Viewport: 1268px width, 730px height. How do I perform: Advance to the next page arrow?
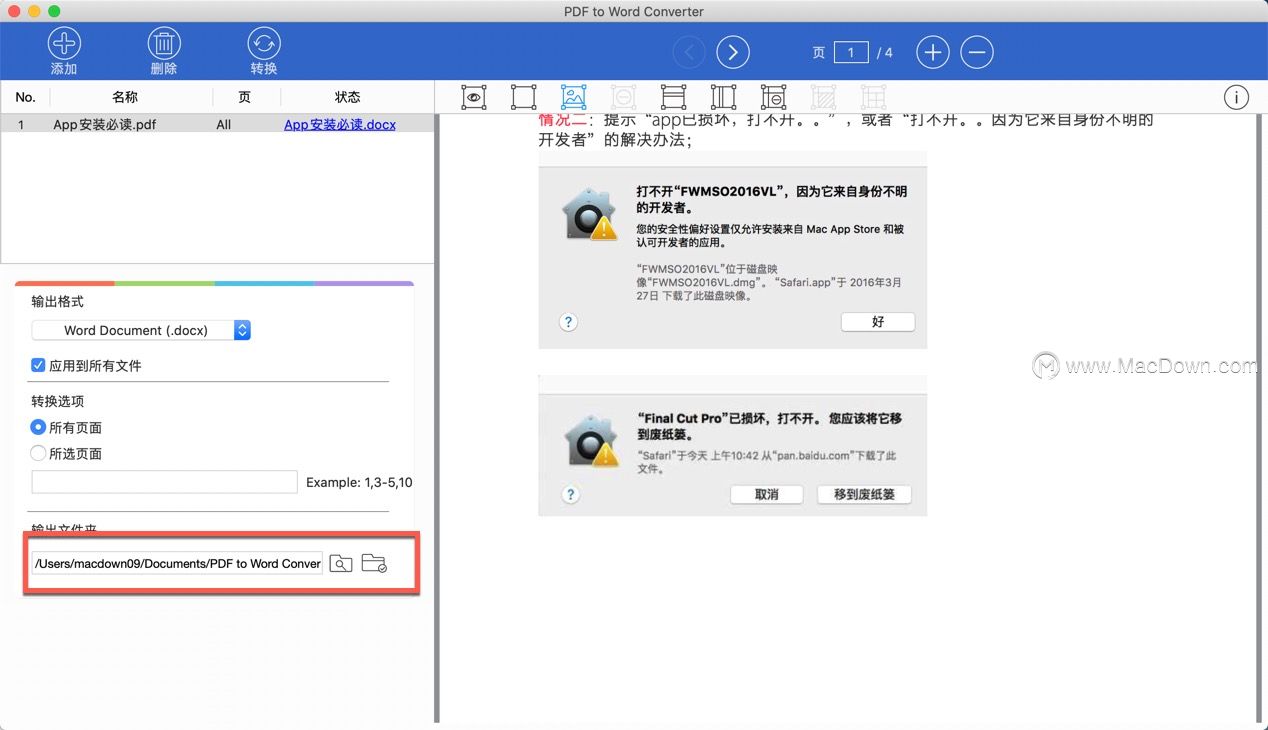pos(733,52)
